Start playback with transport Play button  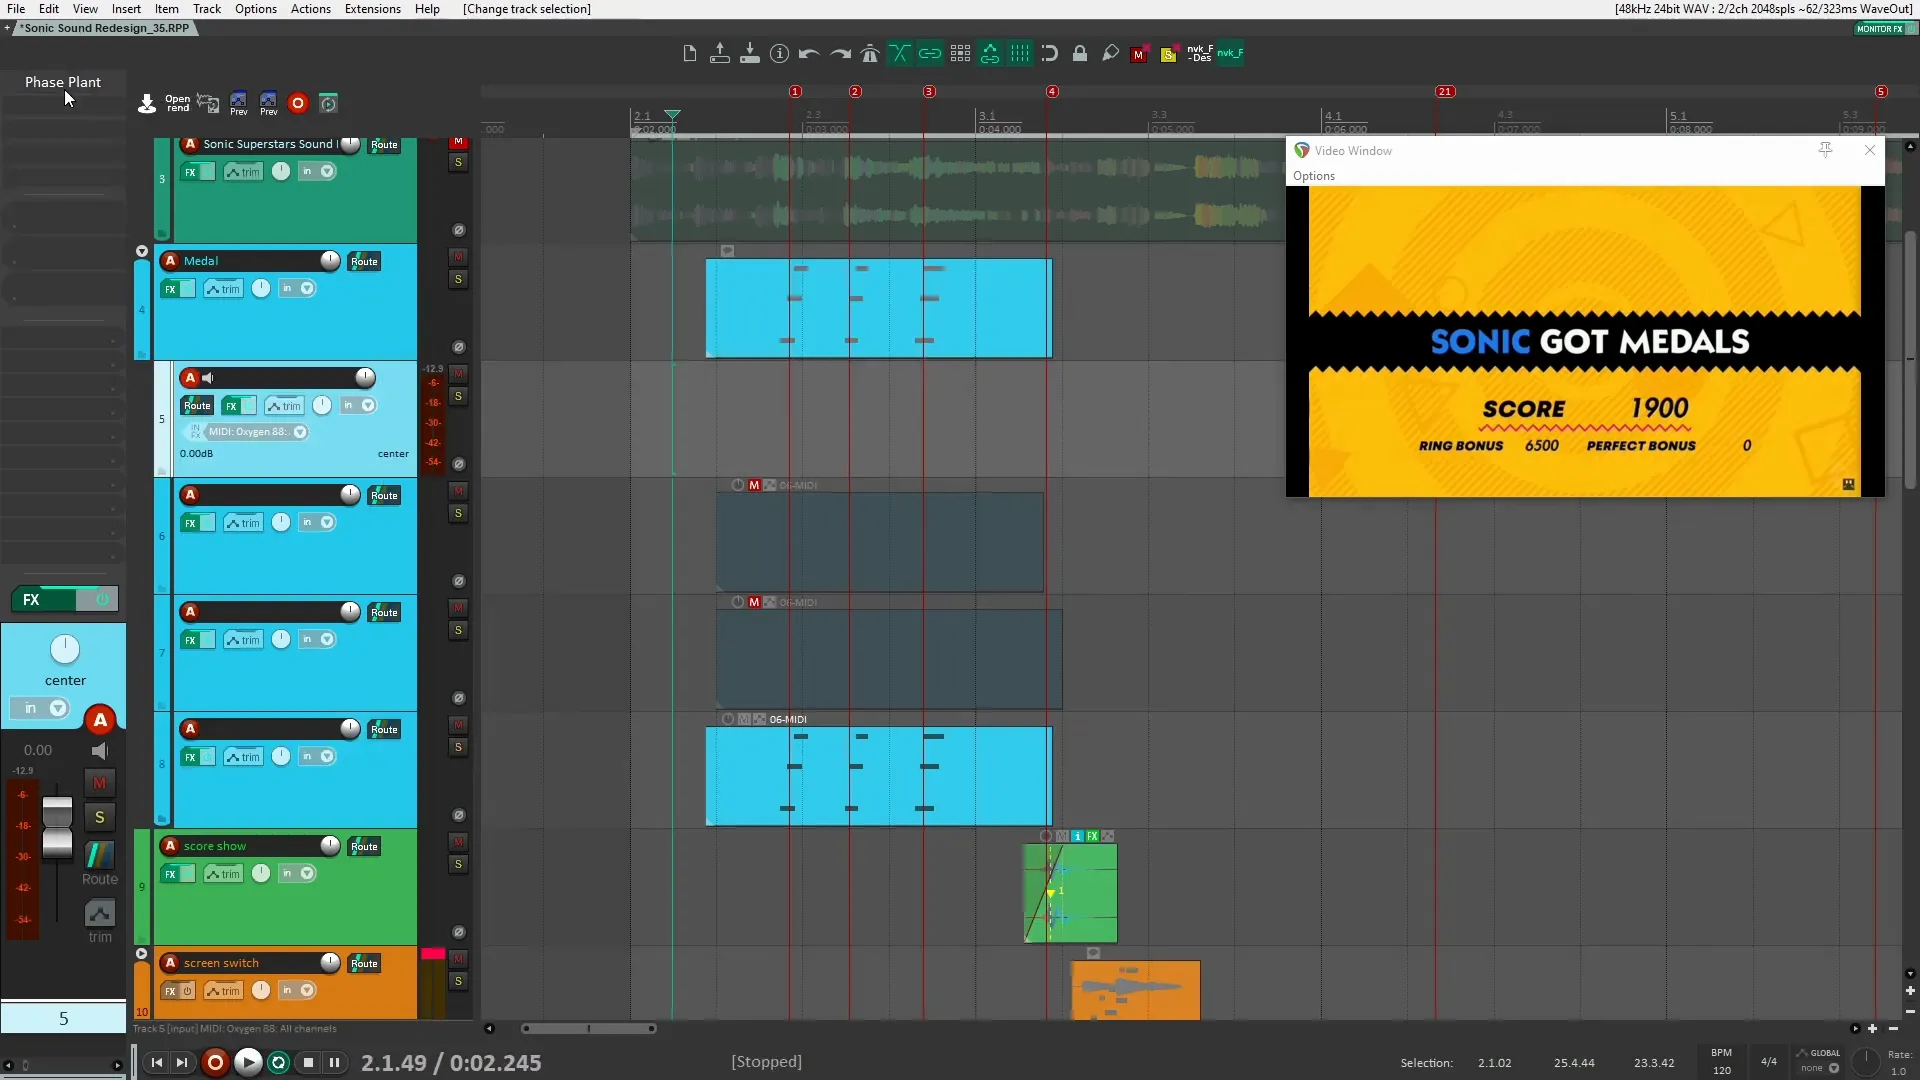pos(248,1063)
